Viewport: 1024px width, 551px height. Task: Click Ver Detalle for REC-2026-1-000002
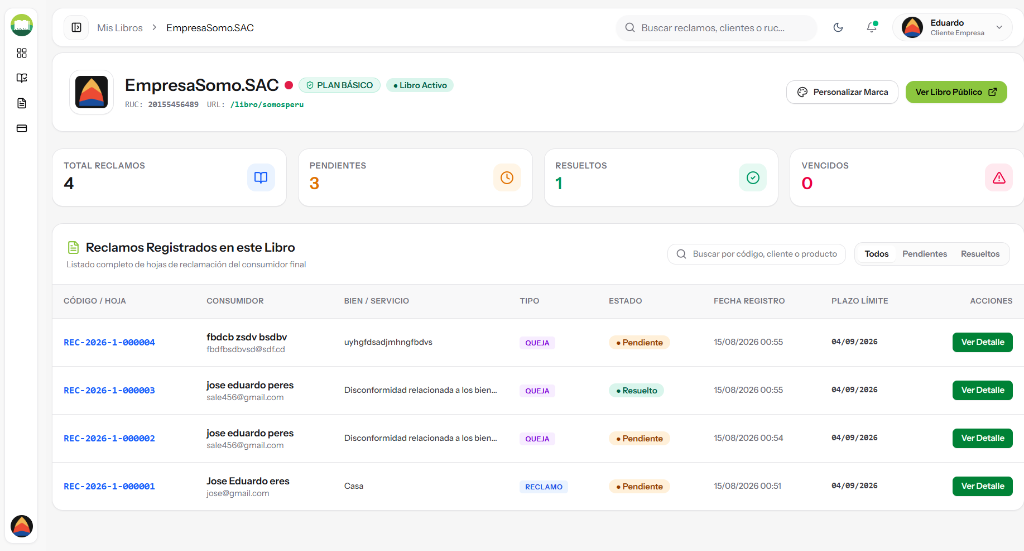pyautogui.click(x=982, y=438)
